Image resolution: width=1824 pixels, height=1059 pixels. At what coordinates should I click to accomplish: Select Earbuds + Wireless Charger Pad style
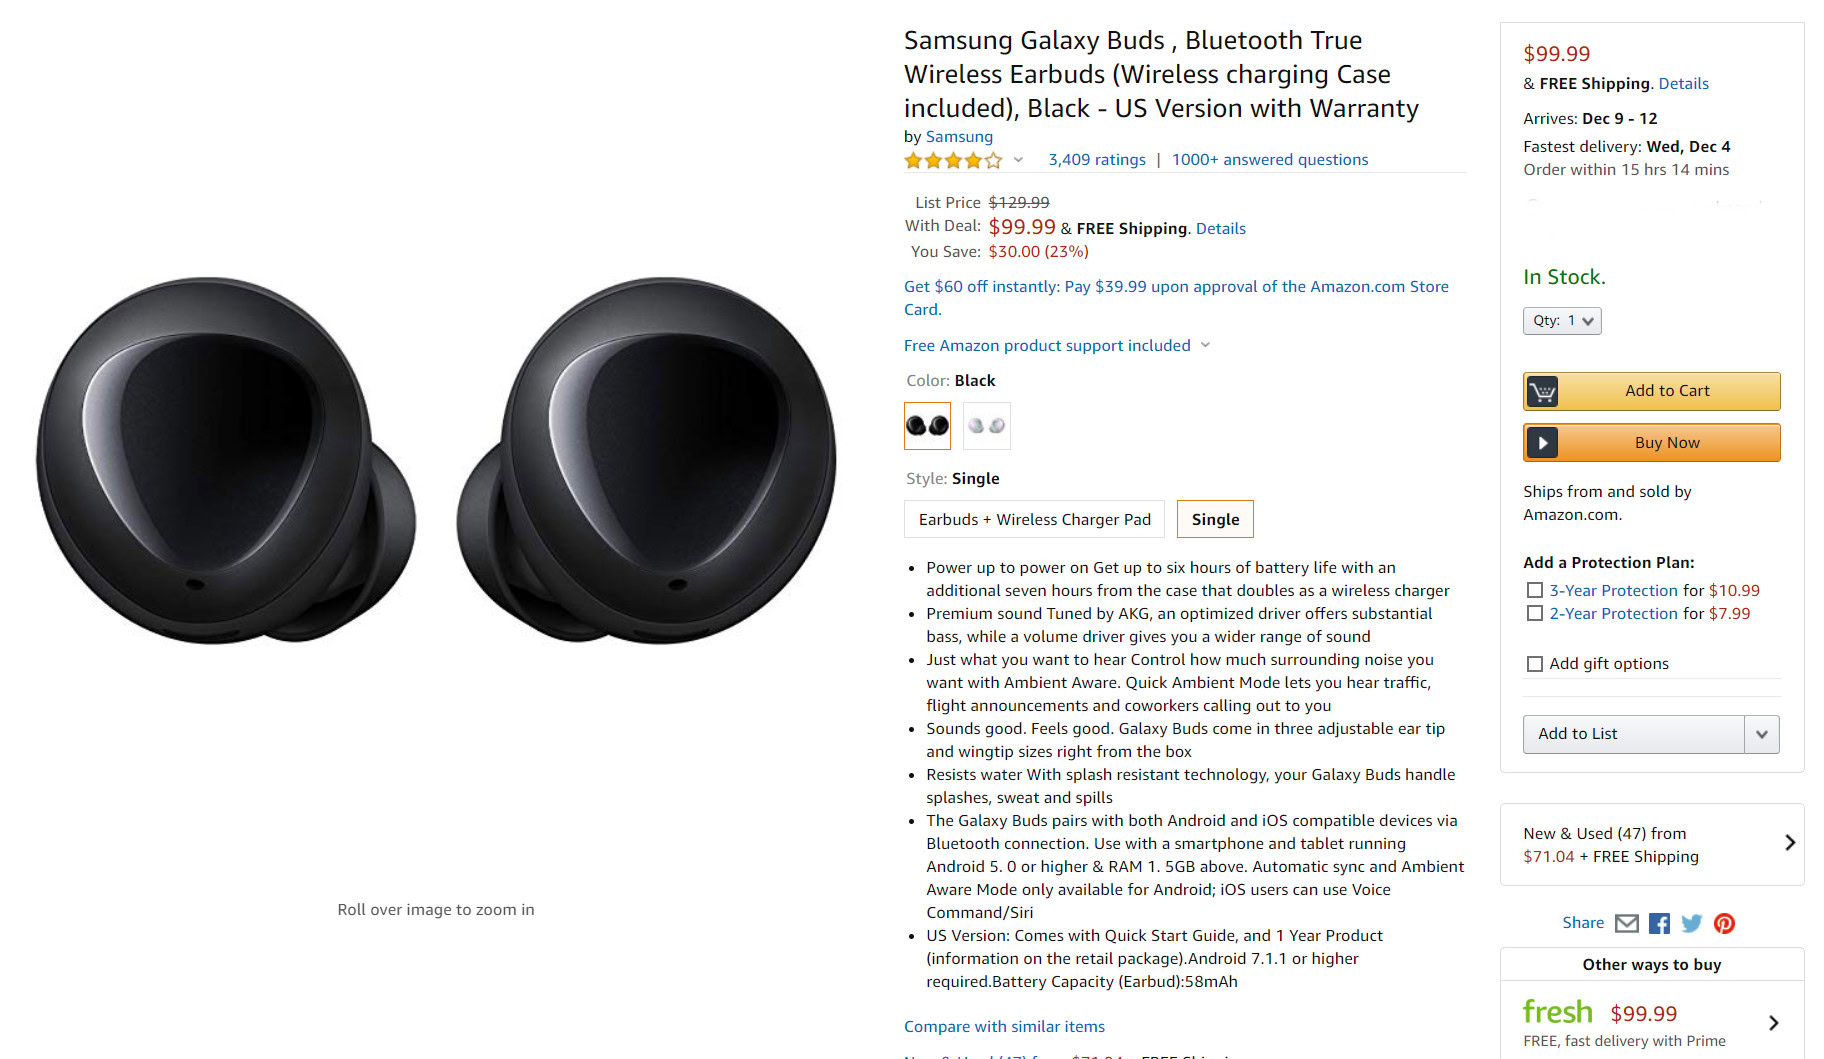[1034, 520]
